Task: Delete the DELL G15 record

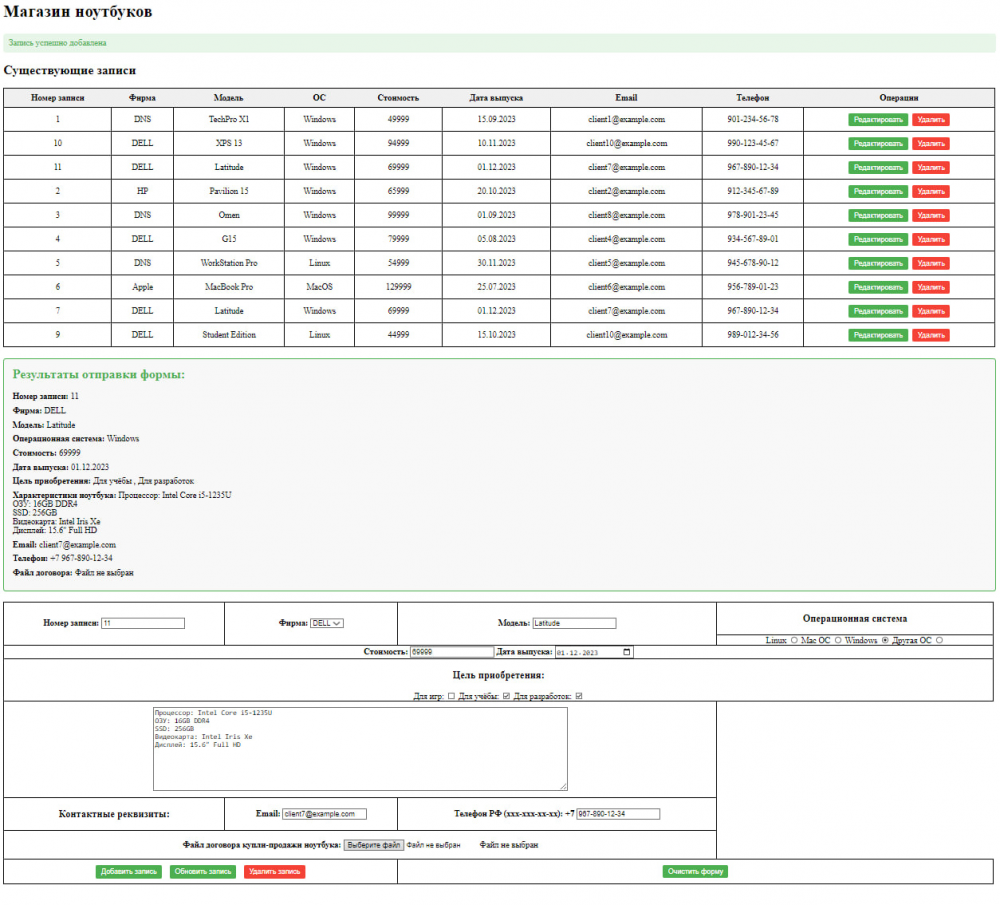Action: (930, 239)
